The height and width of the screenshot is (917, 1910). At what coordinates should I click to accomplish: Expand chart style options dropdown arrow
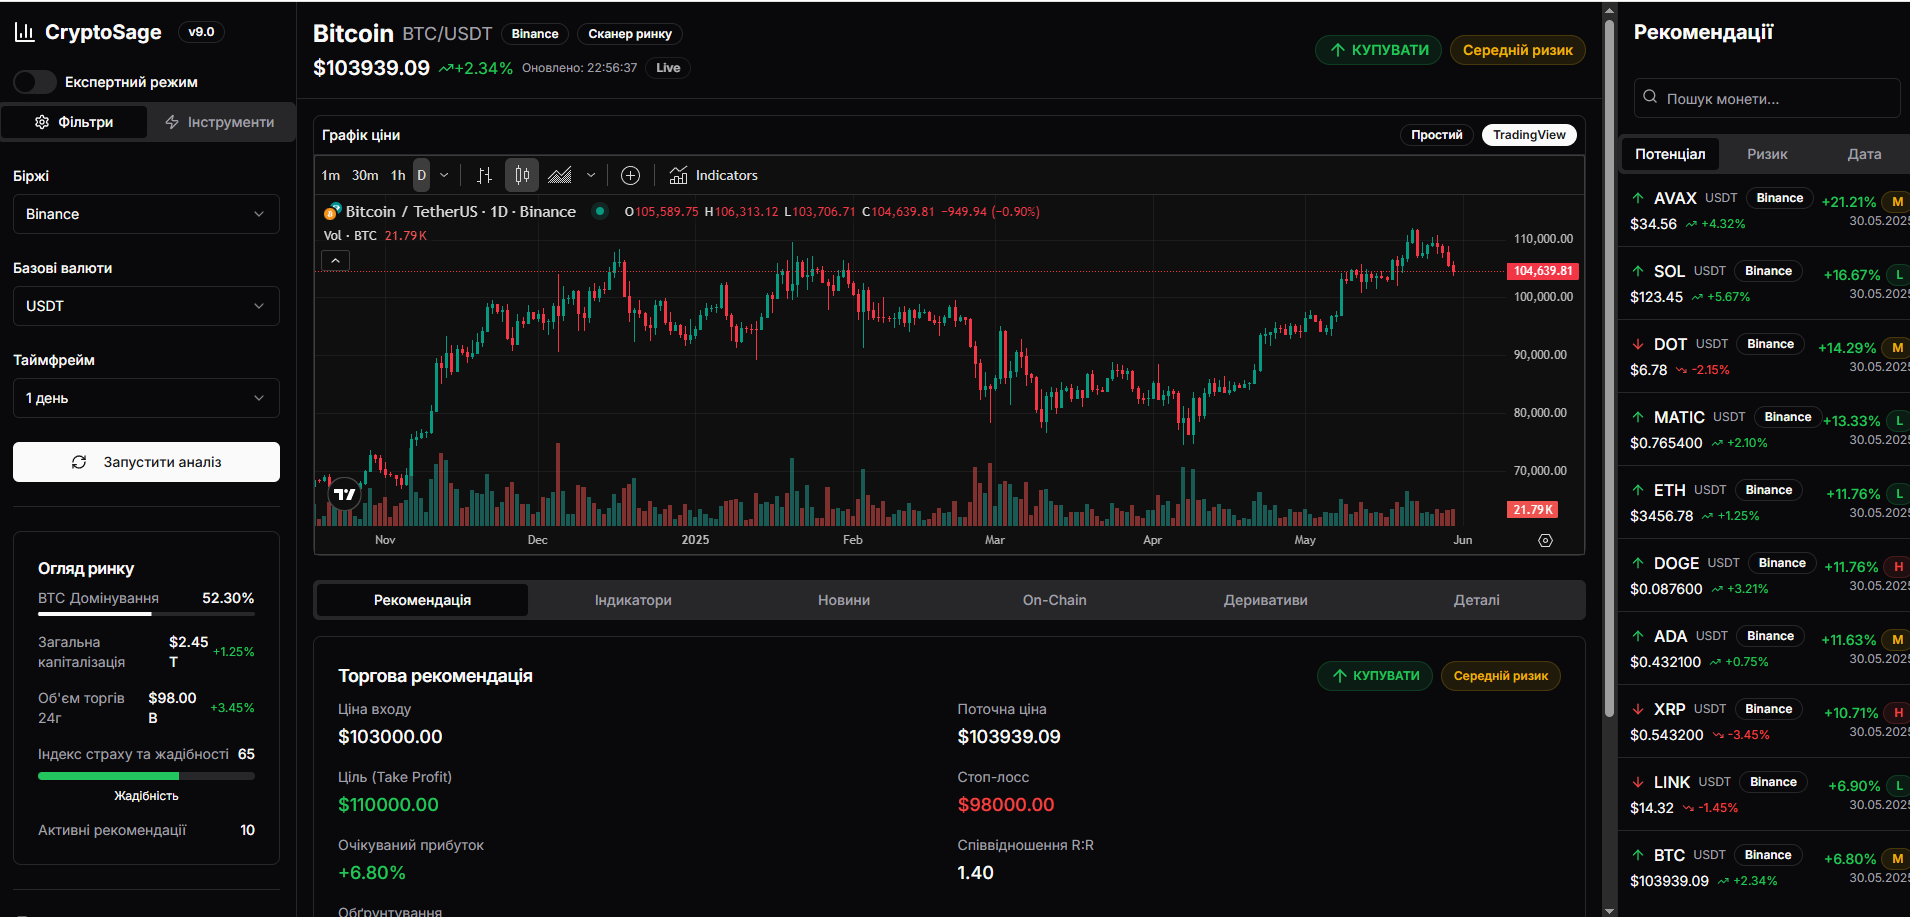pyautogui.click(x=591, y=176)
